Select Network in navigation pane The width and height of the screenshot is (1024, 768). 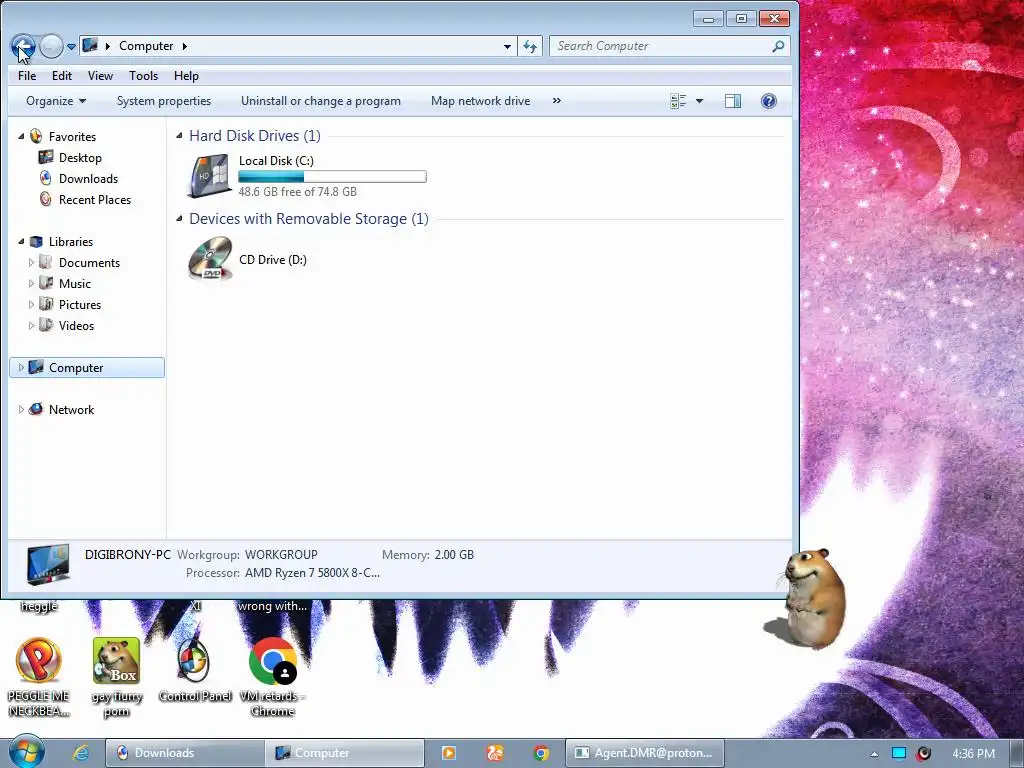tap(71, 409)
